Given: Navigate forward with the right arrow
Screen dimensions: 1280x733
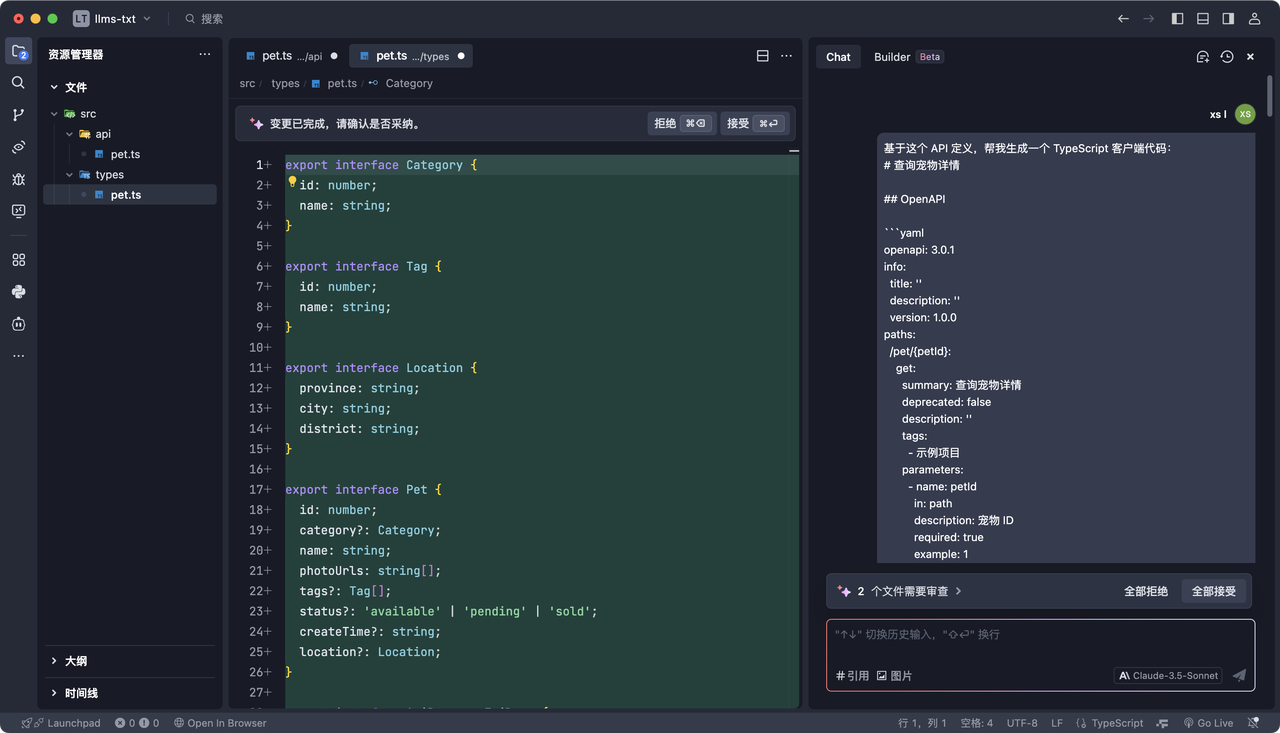Looking at the screenshot, I should pos(1149,18).
